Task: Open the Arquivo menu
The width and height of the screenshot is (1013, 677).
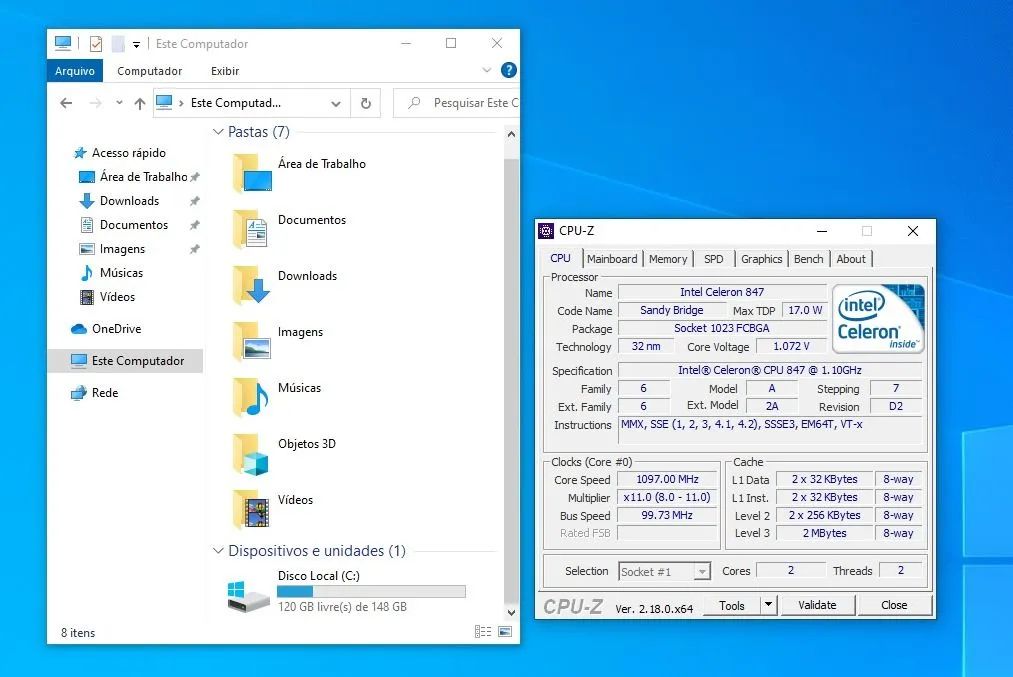Action: click(x=75, y=71)
